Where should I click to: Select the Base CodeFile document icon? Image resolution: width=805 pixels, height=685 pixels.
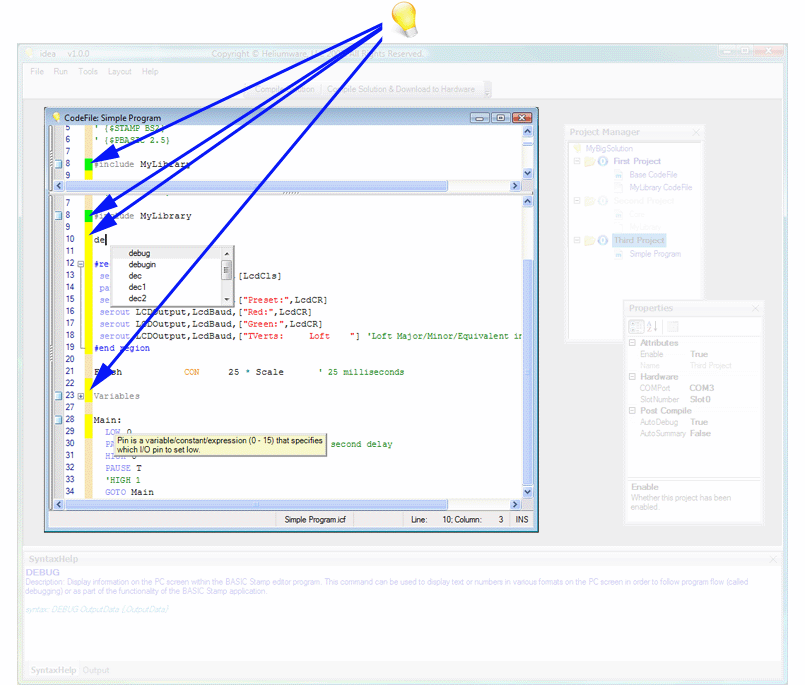tap(620, 175)
